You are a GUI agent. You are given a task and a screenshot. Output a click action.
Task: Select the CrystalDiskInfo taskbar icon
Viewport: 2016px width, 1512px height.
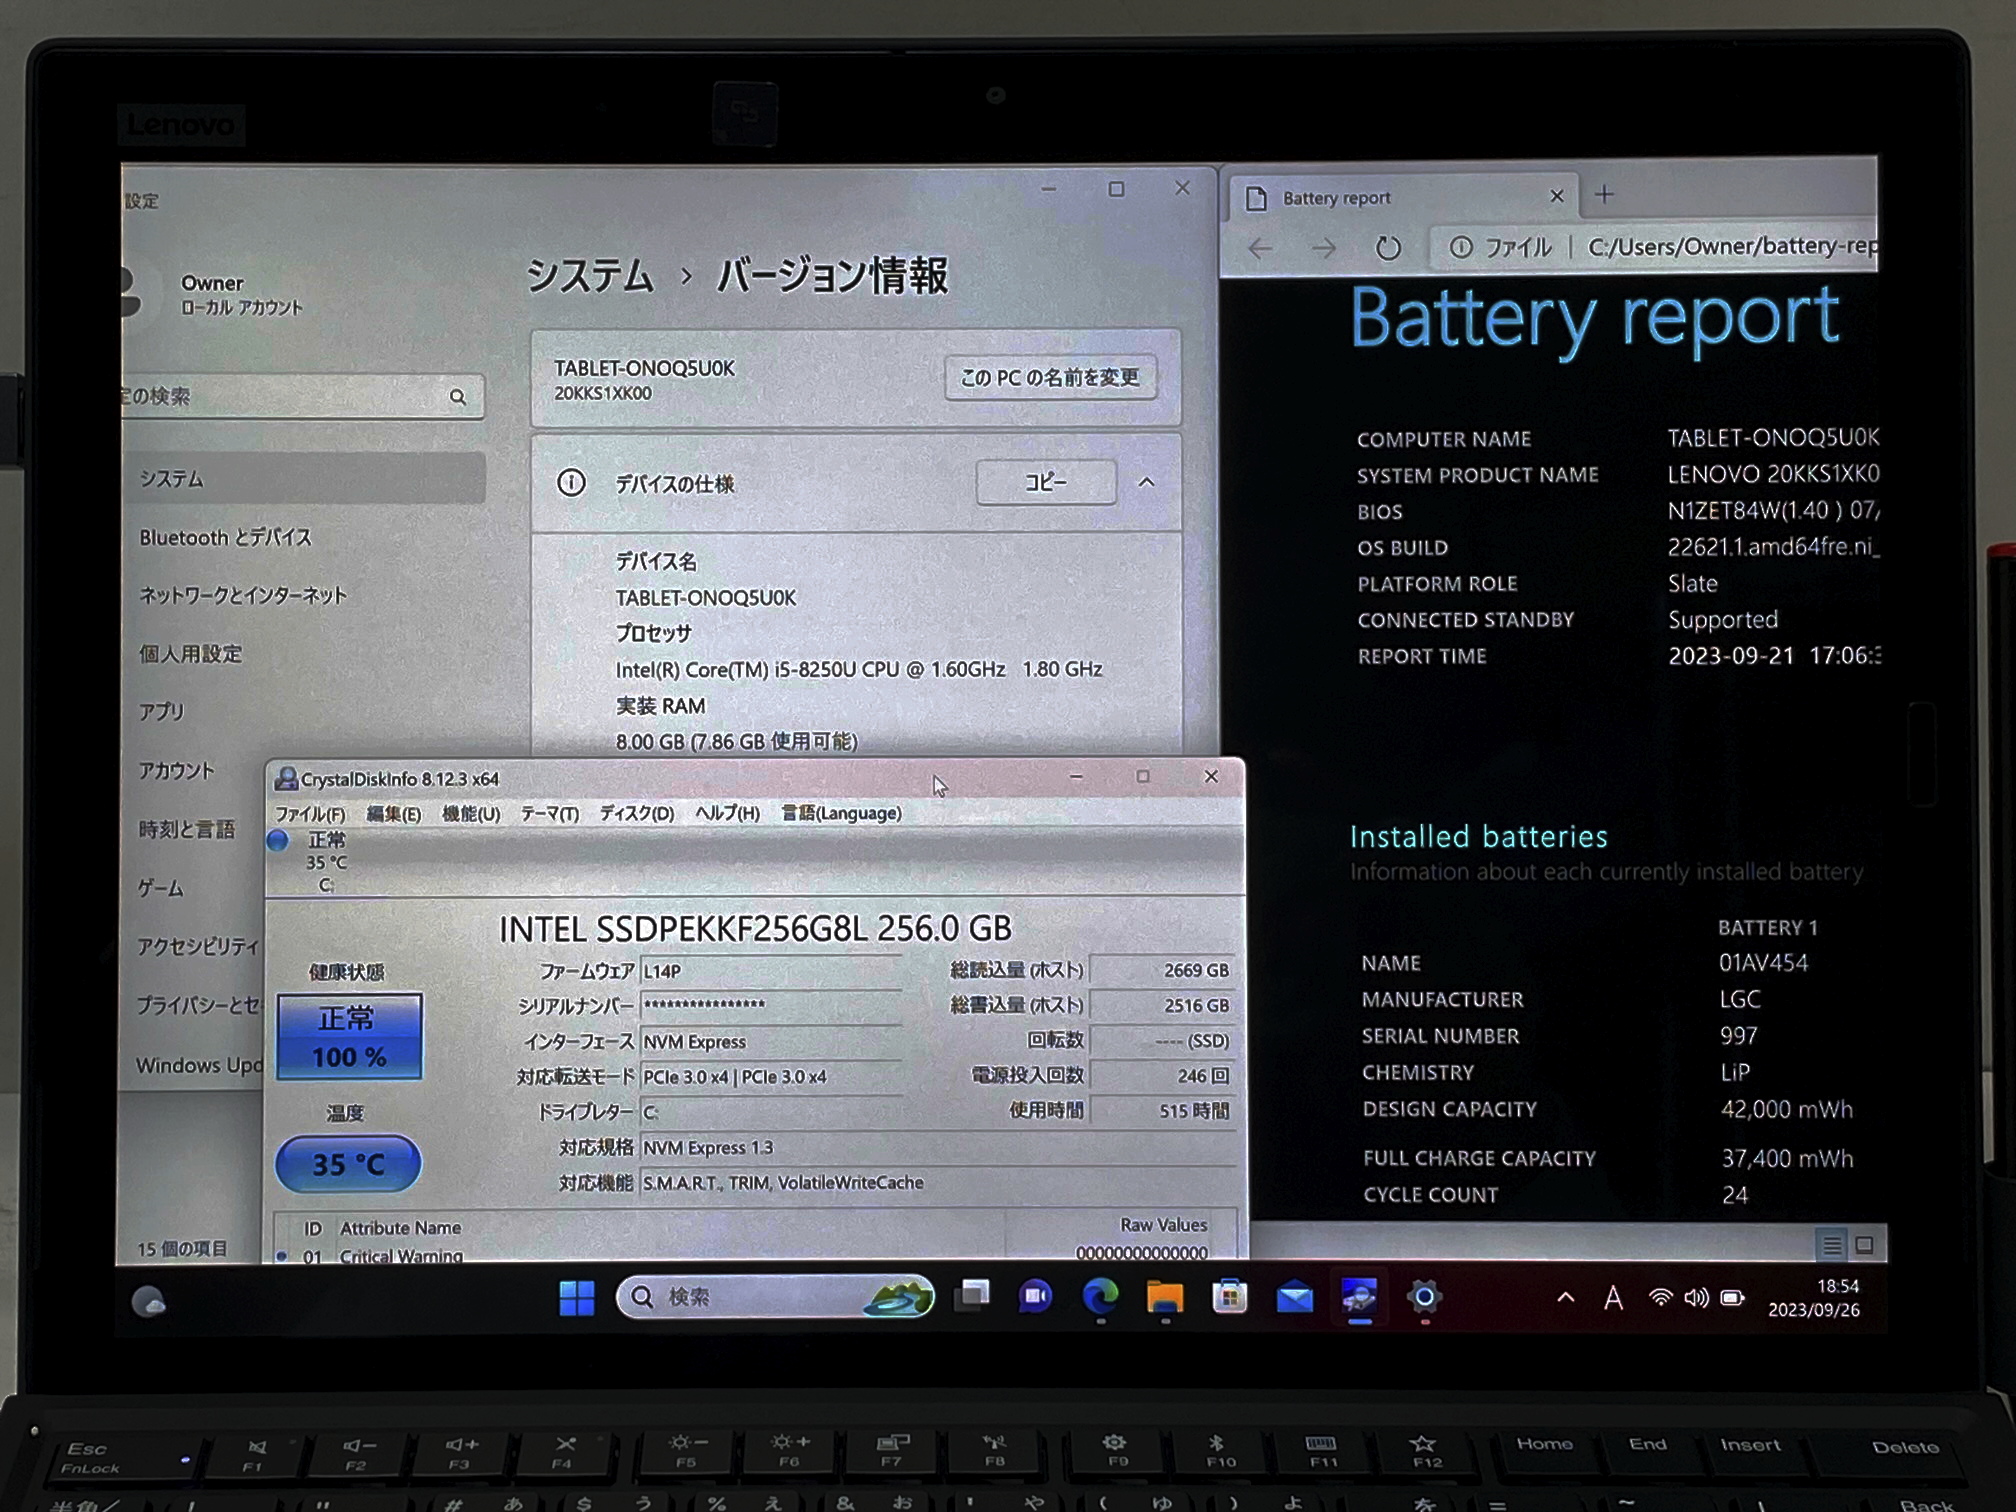click(x=1359, y=1297)
